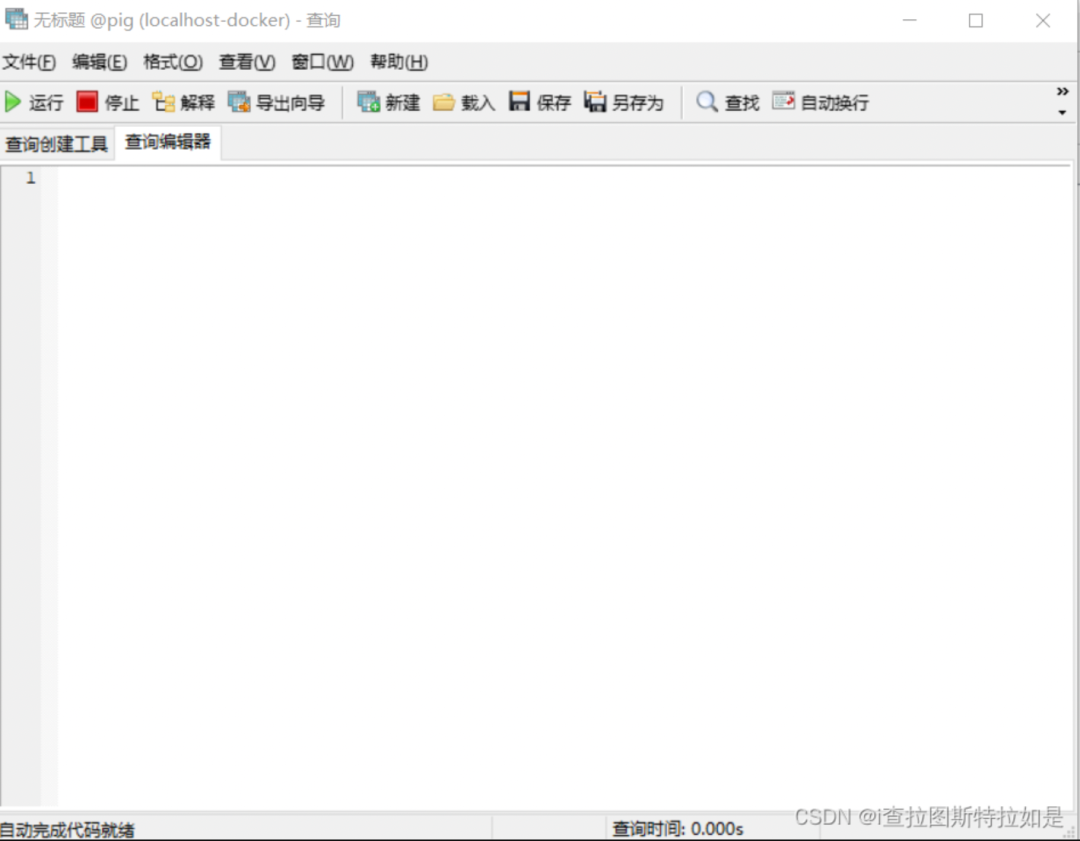
Task: Click the Explain (解释) query icon
Action: tap(163, 102)
